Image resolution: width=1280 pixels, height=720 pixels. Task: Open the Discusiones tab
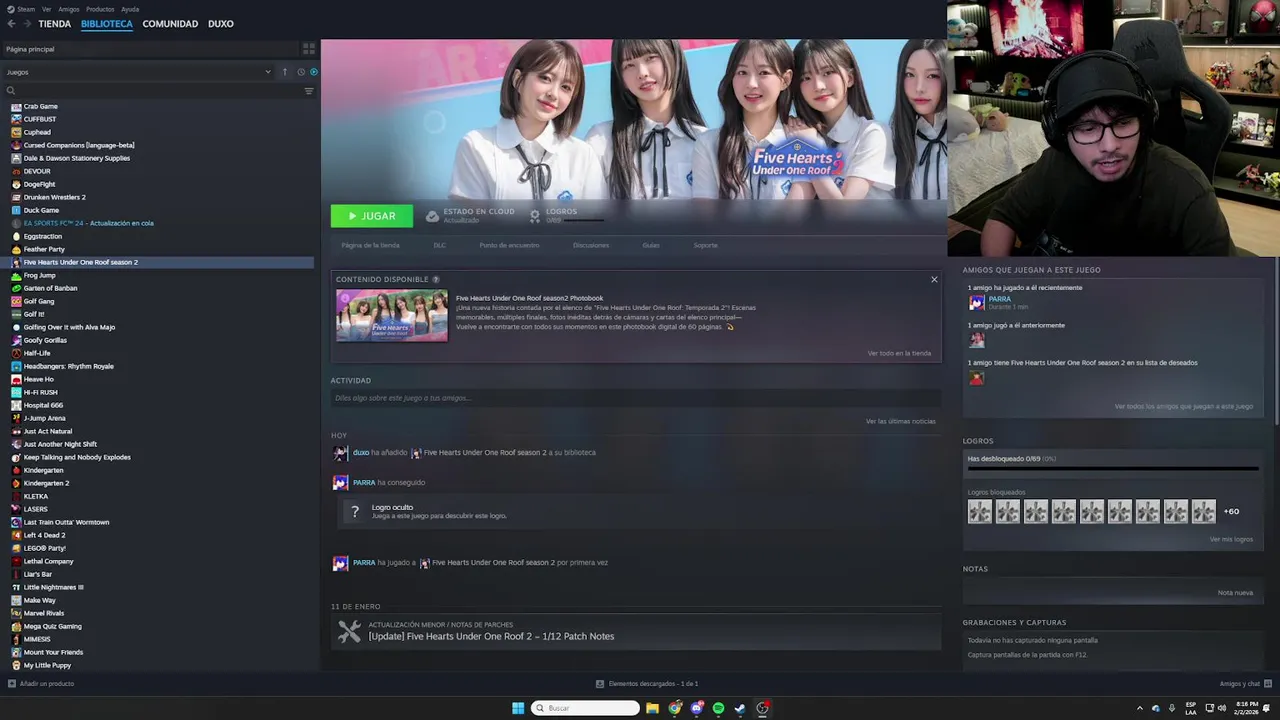click(x=591, y=245)
